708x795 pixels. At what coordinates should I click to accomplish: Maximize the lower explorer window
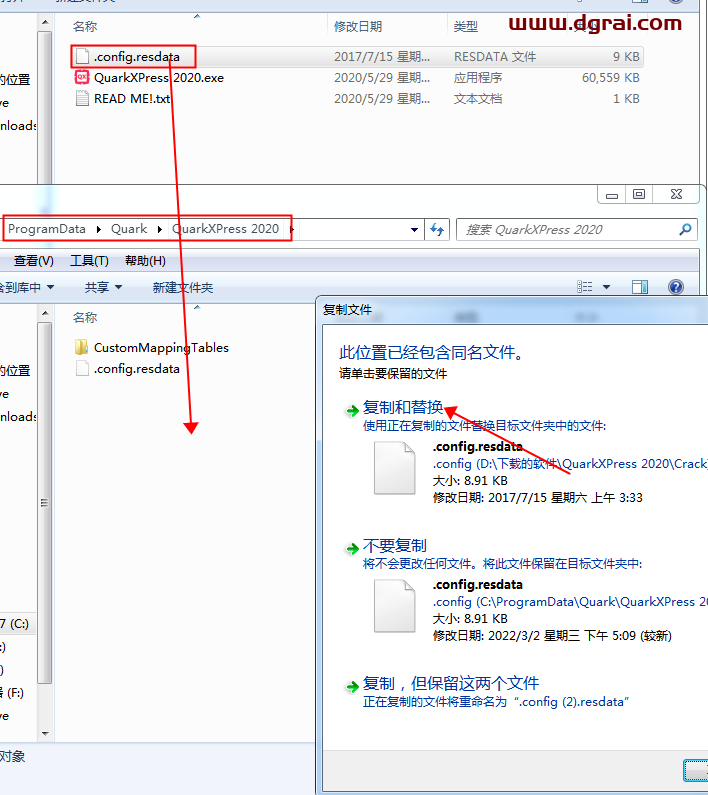coord(639,194)
